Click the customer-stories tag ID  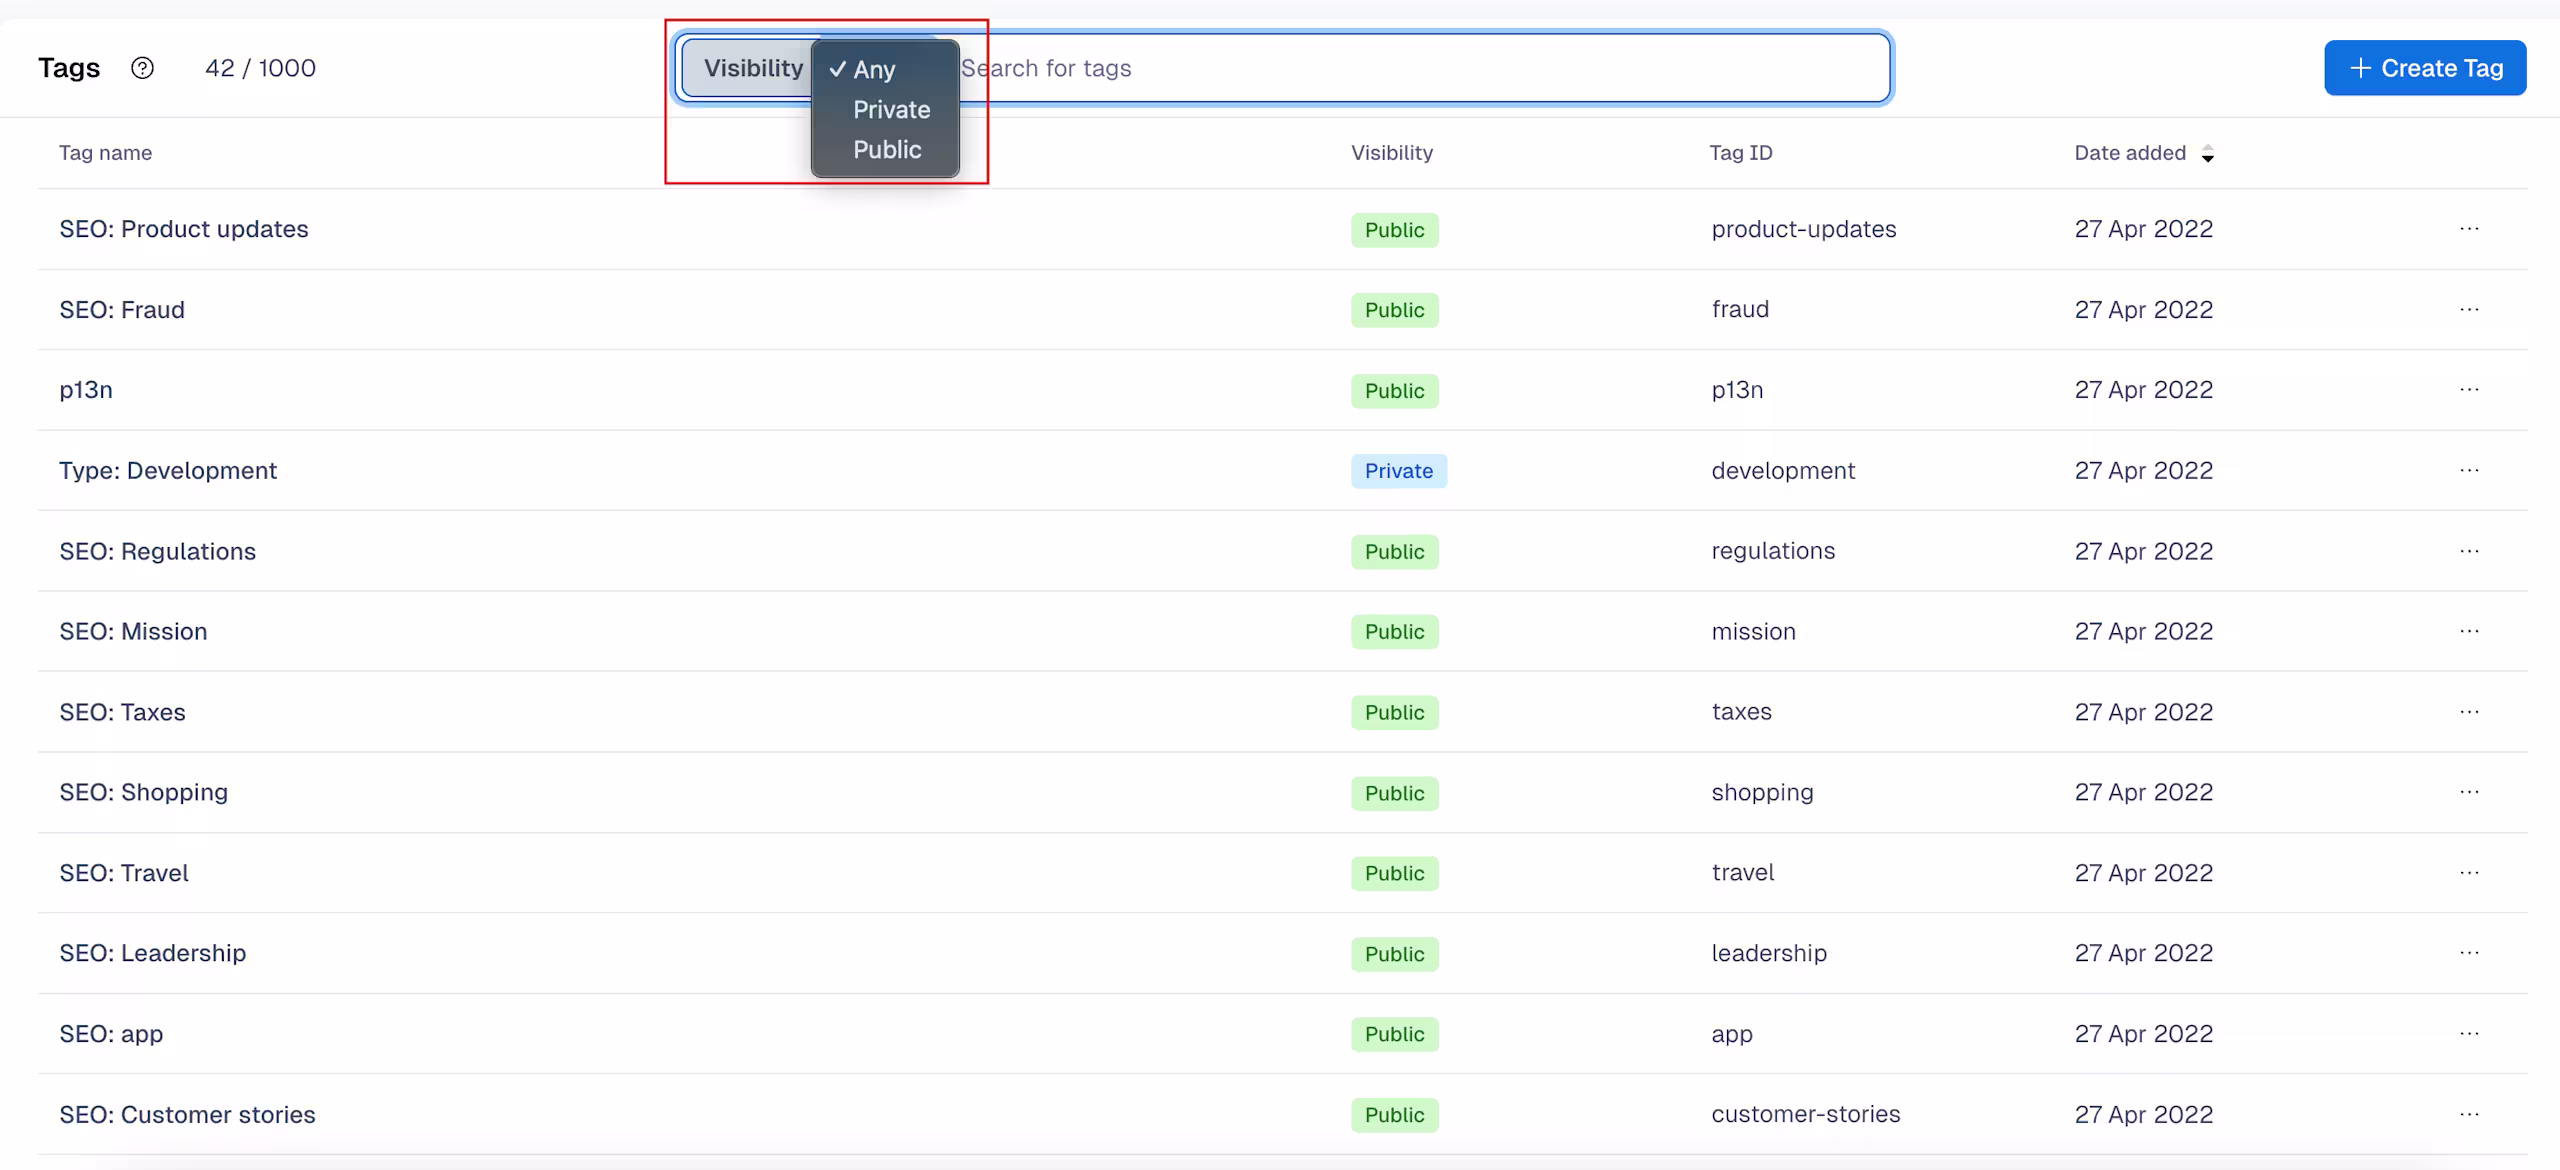pyautogui.click(x=1805, y=1114)
